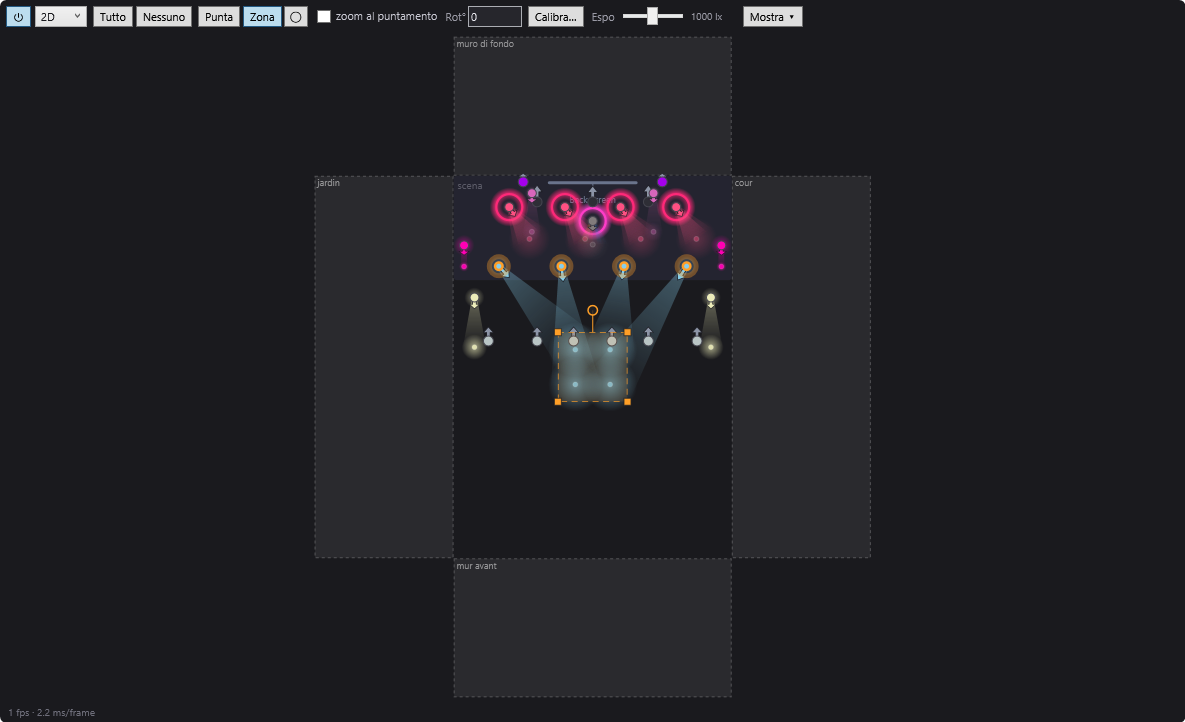Click the top-right orange zone corner handle
The height and width of the screenshot is (722, 1185).
click(627, 333)
